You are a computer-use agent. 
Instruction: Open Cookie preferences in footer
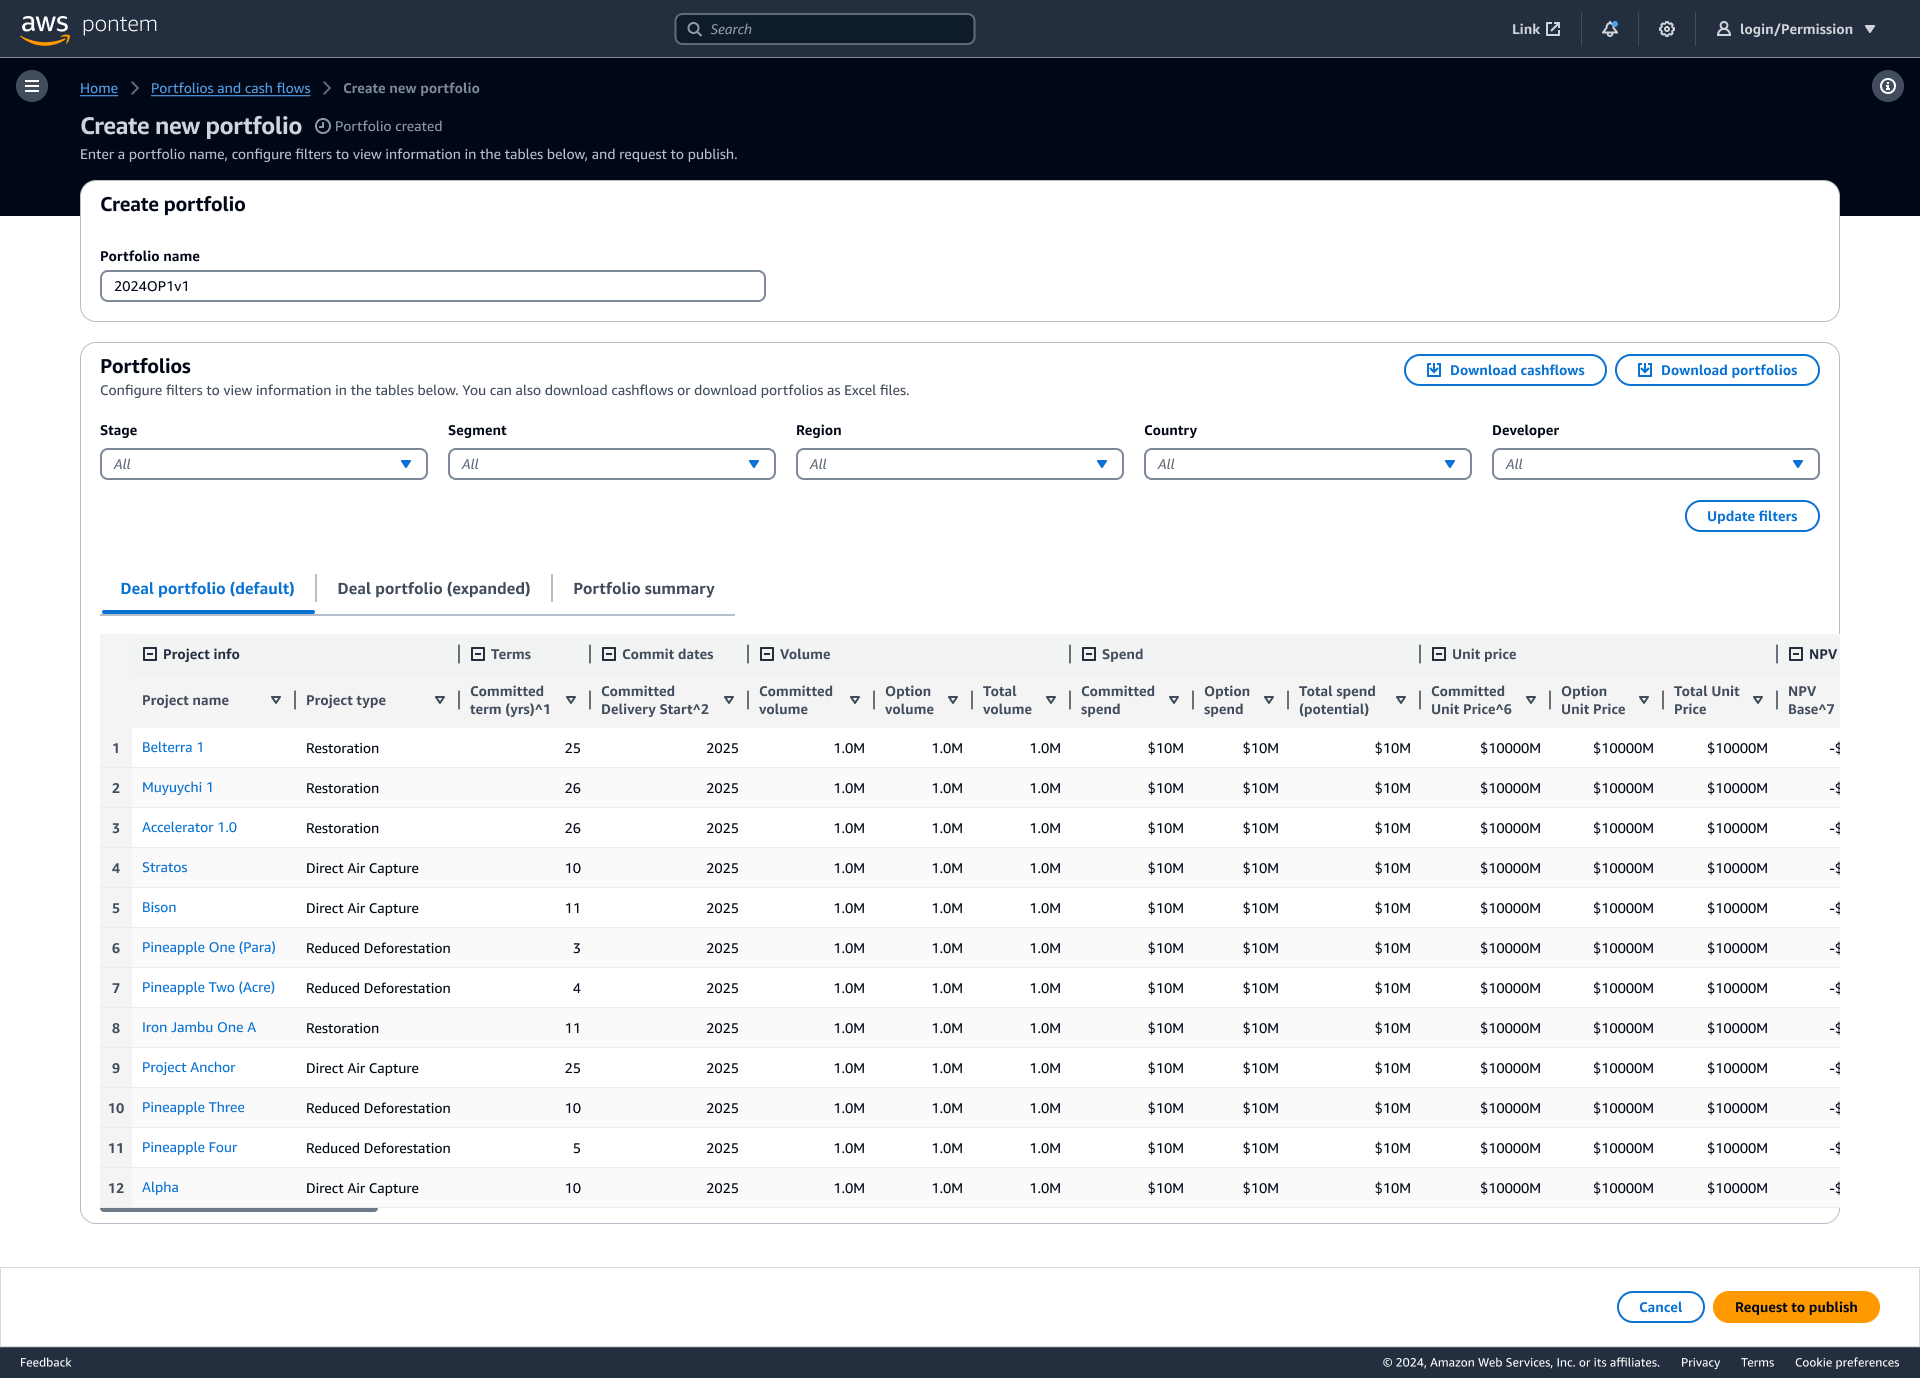(1847, 1362)
